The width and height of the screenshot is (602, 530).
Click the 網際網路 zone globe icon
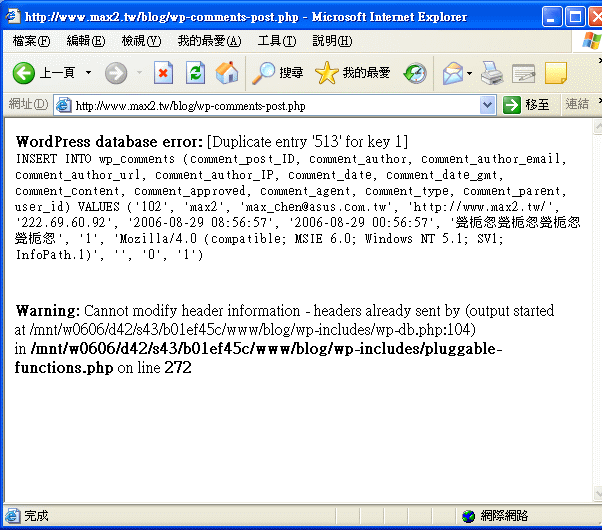click(468, 516)
